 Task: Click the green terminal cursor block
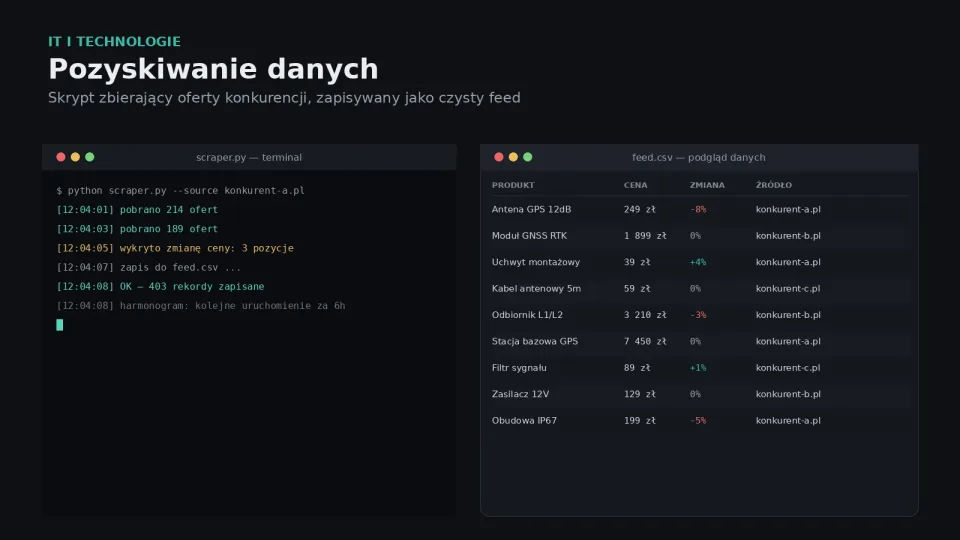tap(59, 325)
